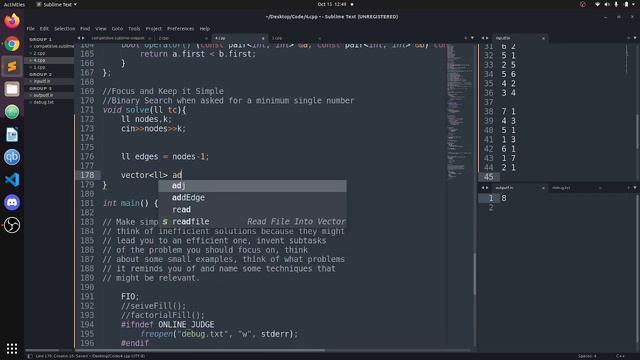Open the File menu
This screenshot has height=360, width=640.
tap(31, 29)
